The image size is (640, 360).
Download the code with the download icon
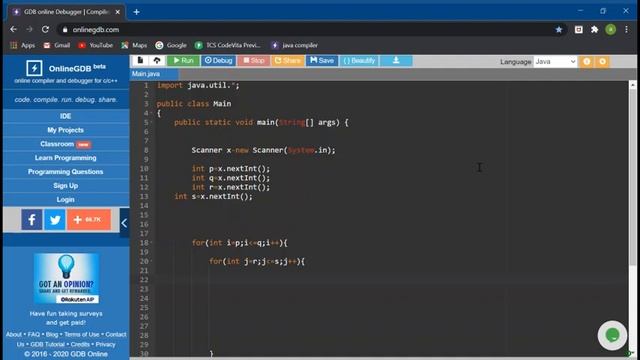pos(396,60)
